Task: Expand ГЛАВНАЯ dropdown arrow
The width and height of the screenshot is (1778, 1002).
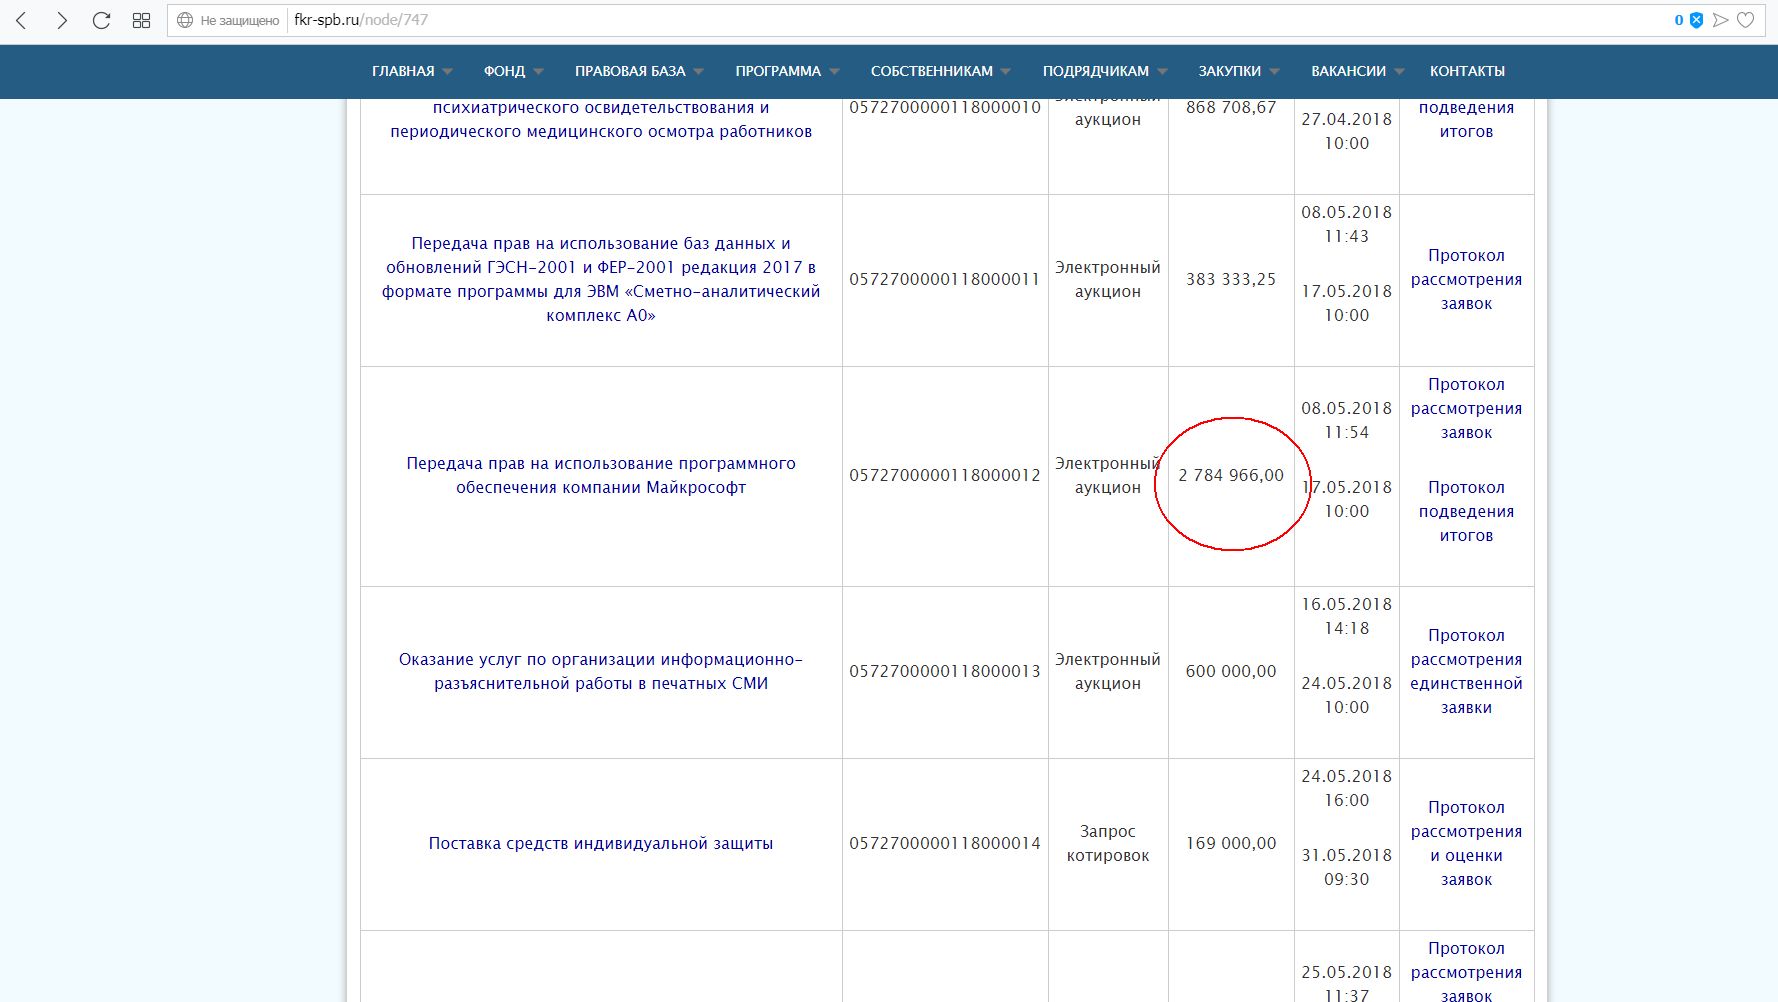Action: 447,72
